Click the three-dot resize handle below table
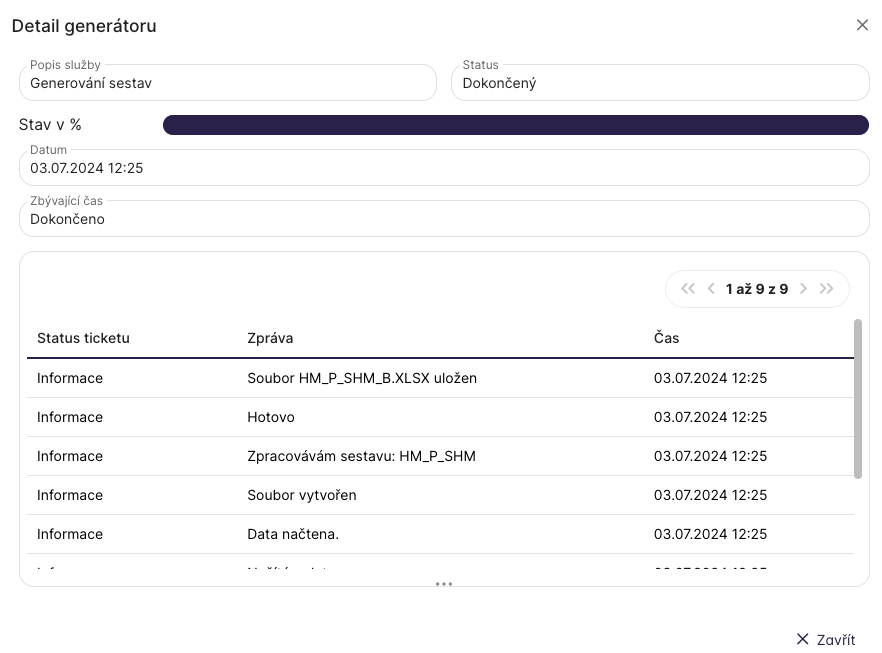 click(444, 584)
